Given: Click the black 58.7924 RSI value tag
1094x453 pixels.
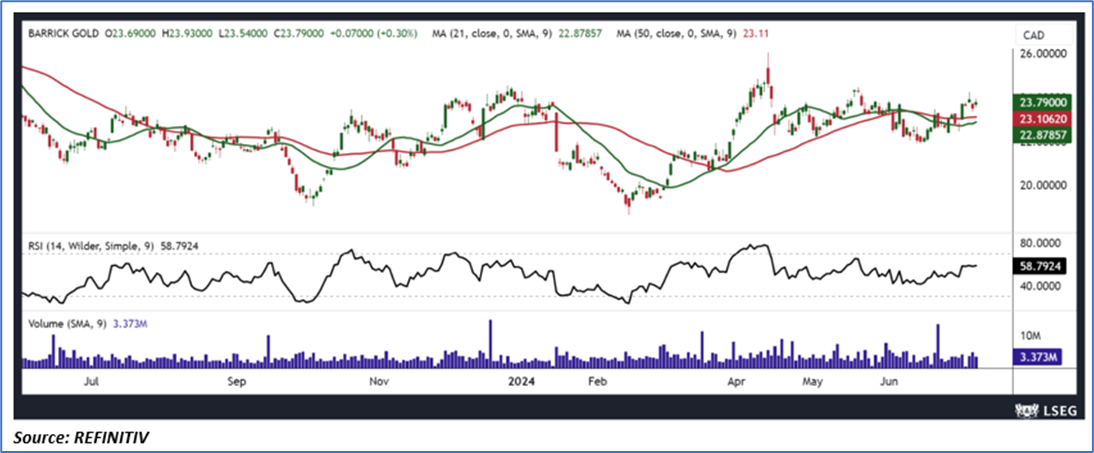Looking at the screenshot, I should click(1040, 266).
